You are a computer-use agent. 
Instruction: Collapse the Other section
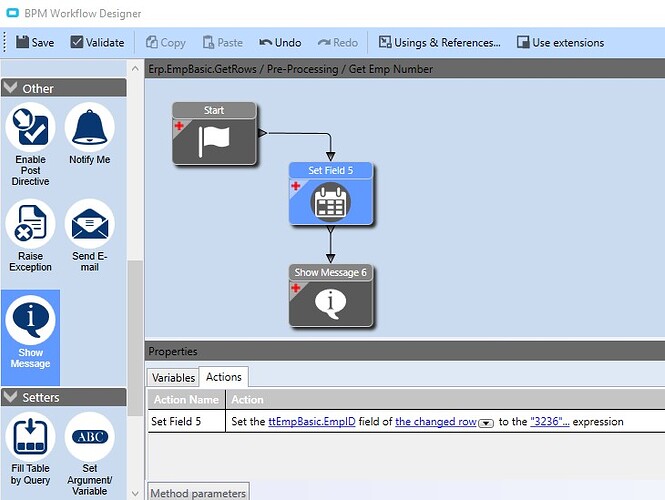10,88
